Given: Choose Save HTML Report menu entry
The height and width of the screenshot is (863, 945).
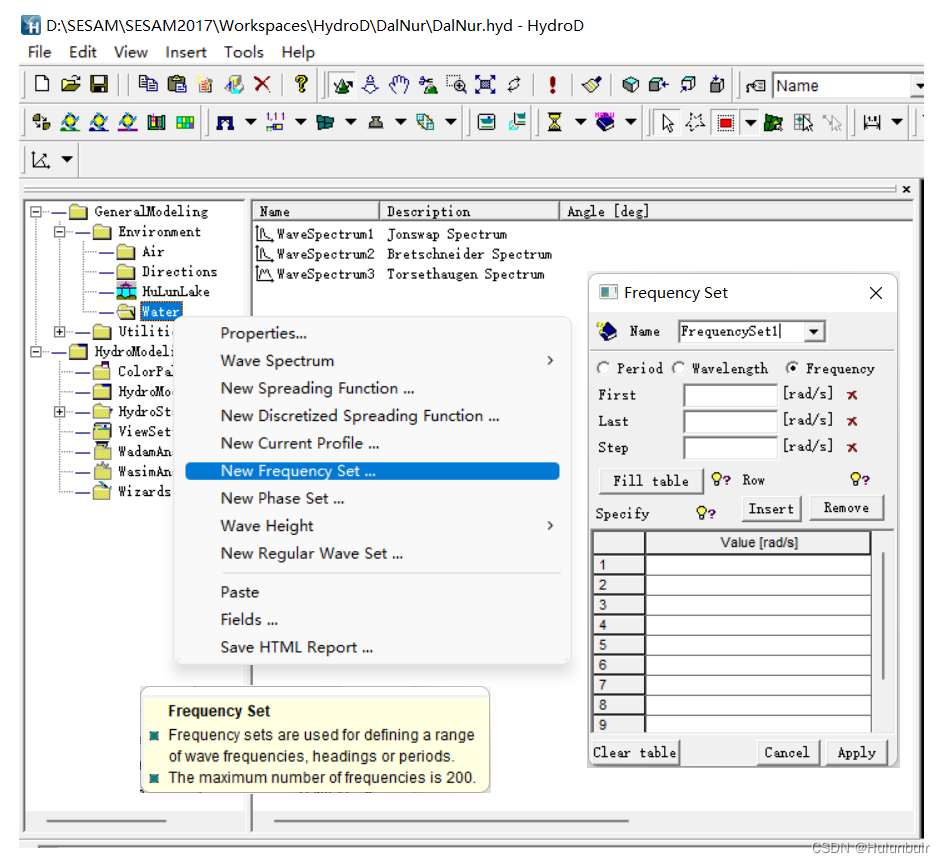Looking at the screenshot, I should pos(297,647).
